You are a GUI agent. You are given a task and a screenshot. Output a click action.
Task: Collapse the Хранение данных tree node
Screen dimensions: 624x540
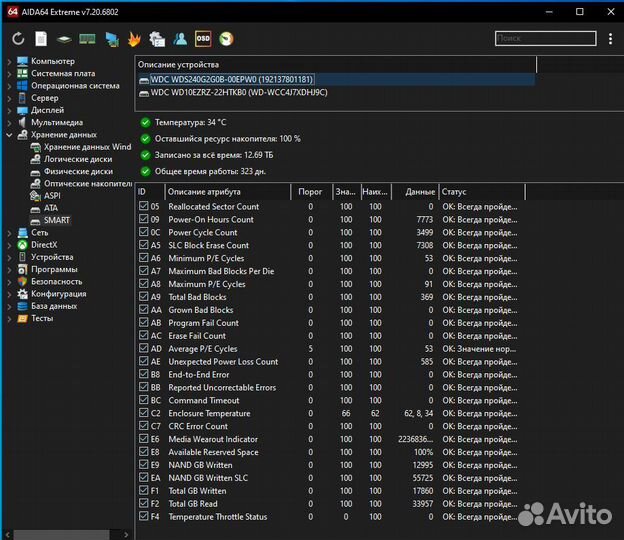pos(9,134)
